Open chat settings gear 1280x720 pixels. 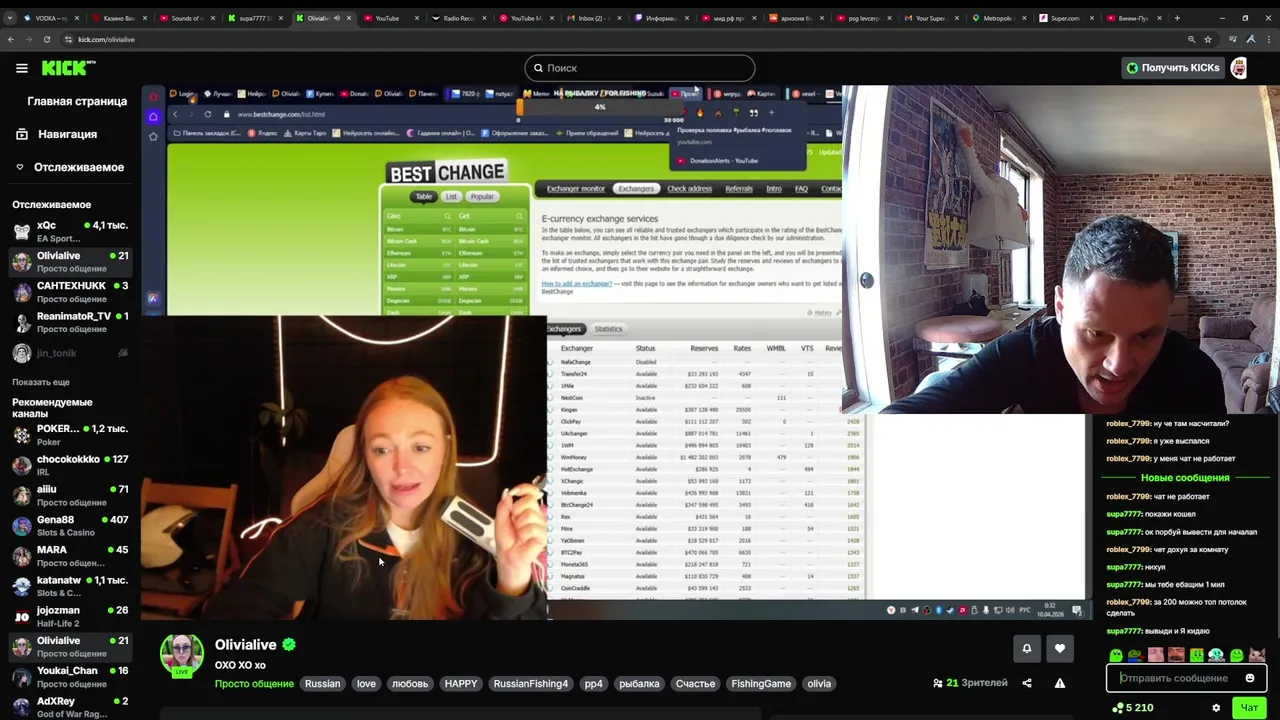click(x=1216, y=708)
